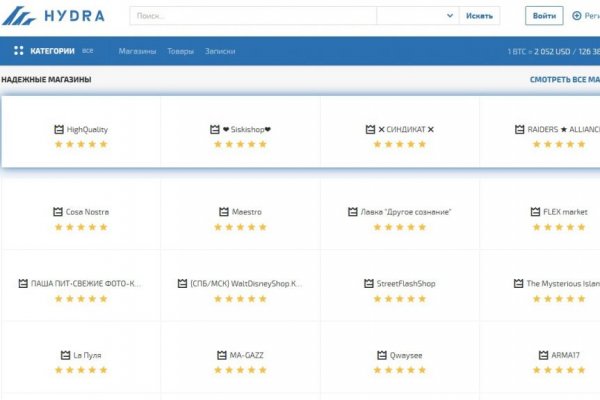600x400 pixels.
Task: Expand the 'все' categories selector
Action: click(88, 50)
